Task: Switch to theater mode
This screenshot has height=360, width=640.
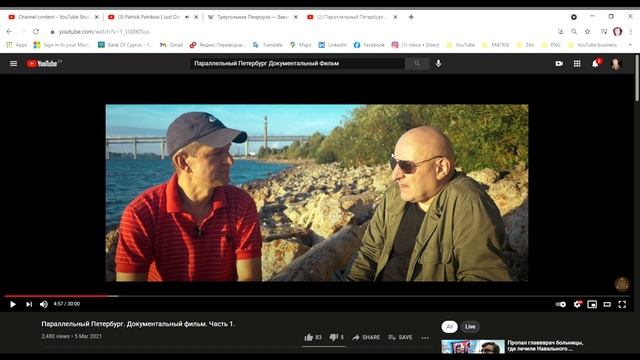Action: tap(607, 304)
